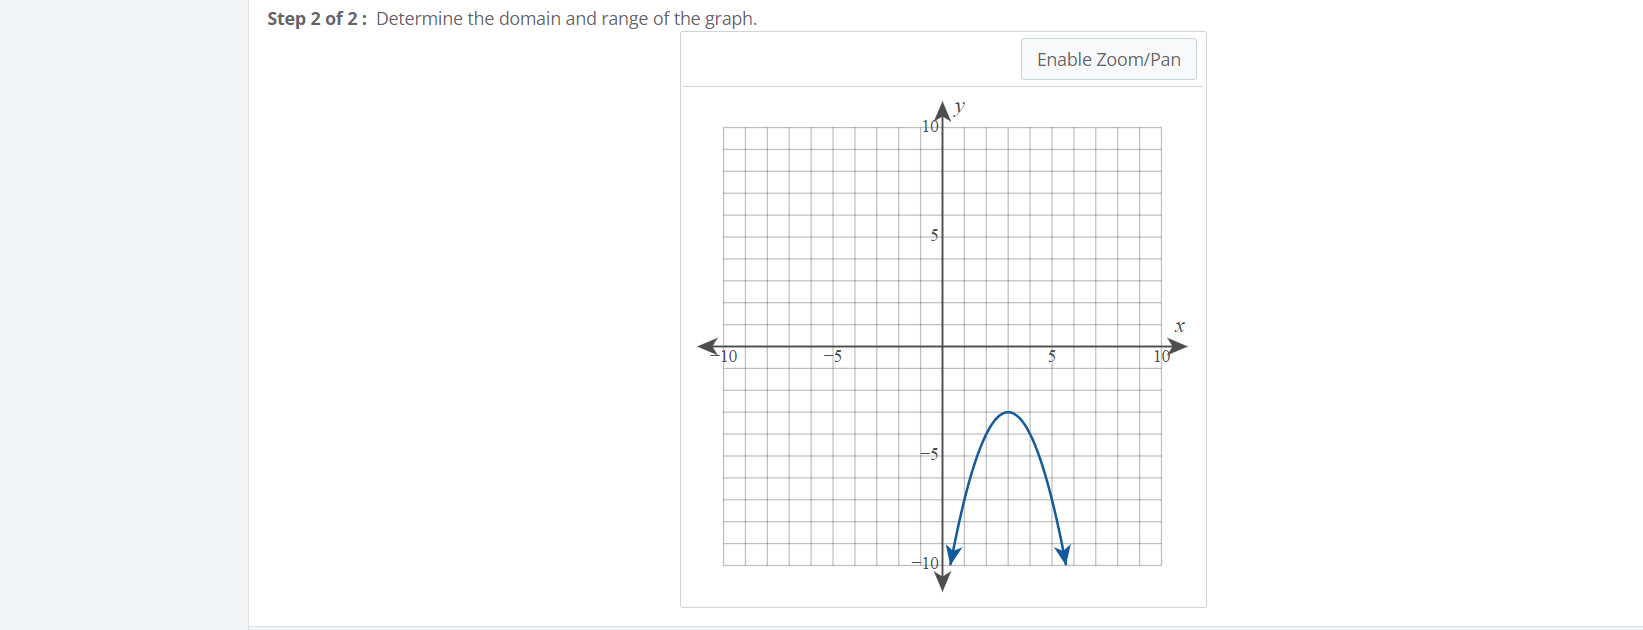Click the y-axis downward arrowhead
Image resolution: width=1643 pixels, height=630 pixels.
(942, 582)
